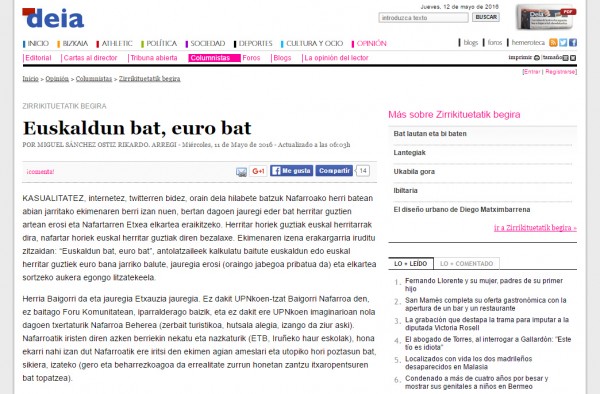Open the 'Lantegiak' article
This screenshot has height=394, width=600.
[409, 152]
